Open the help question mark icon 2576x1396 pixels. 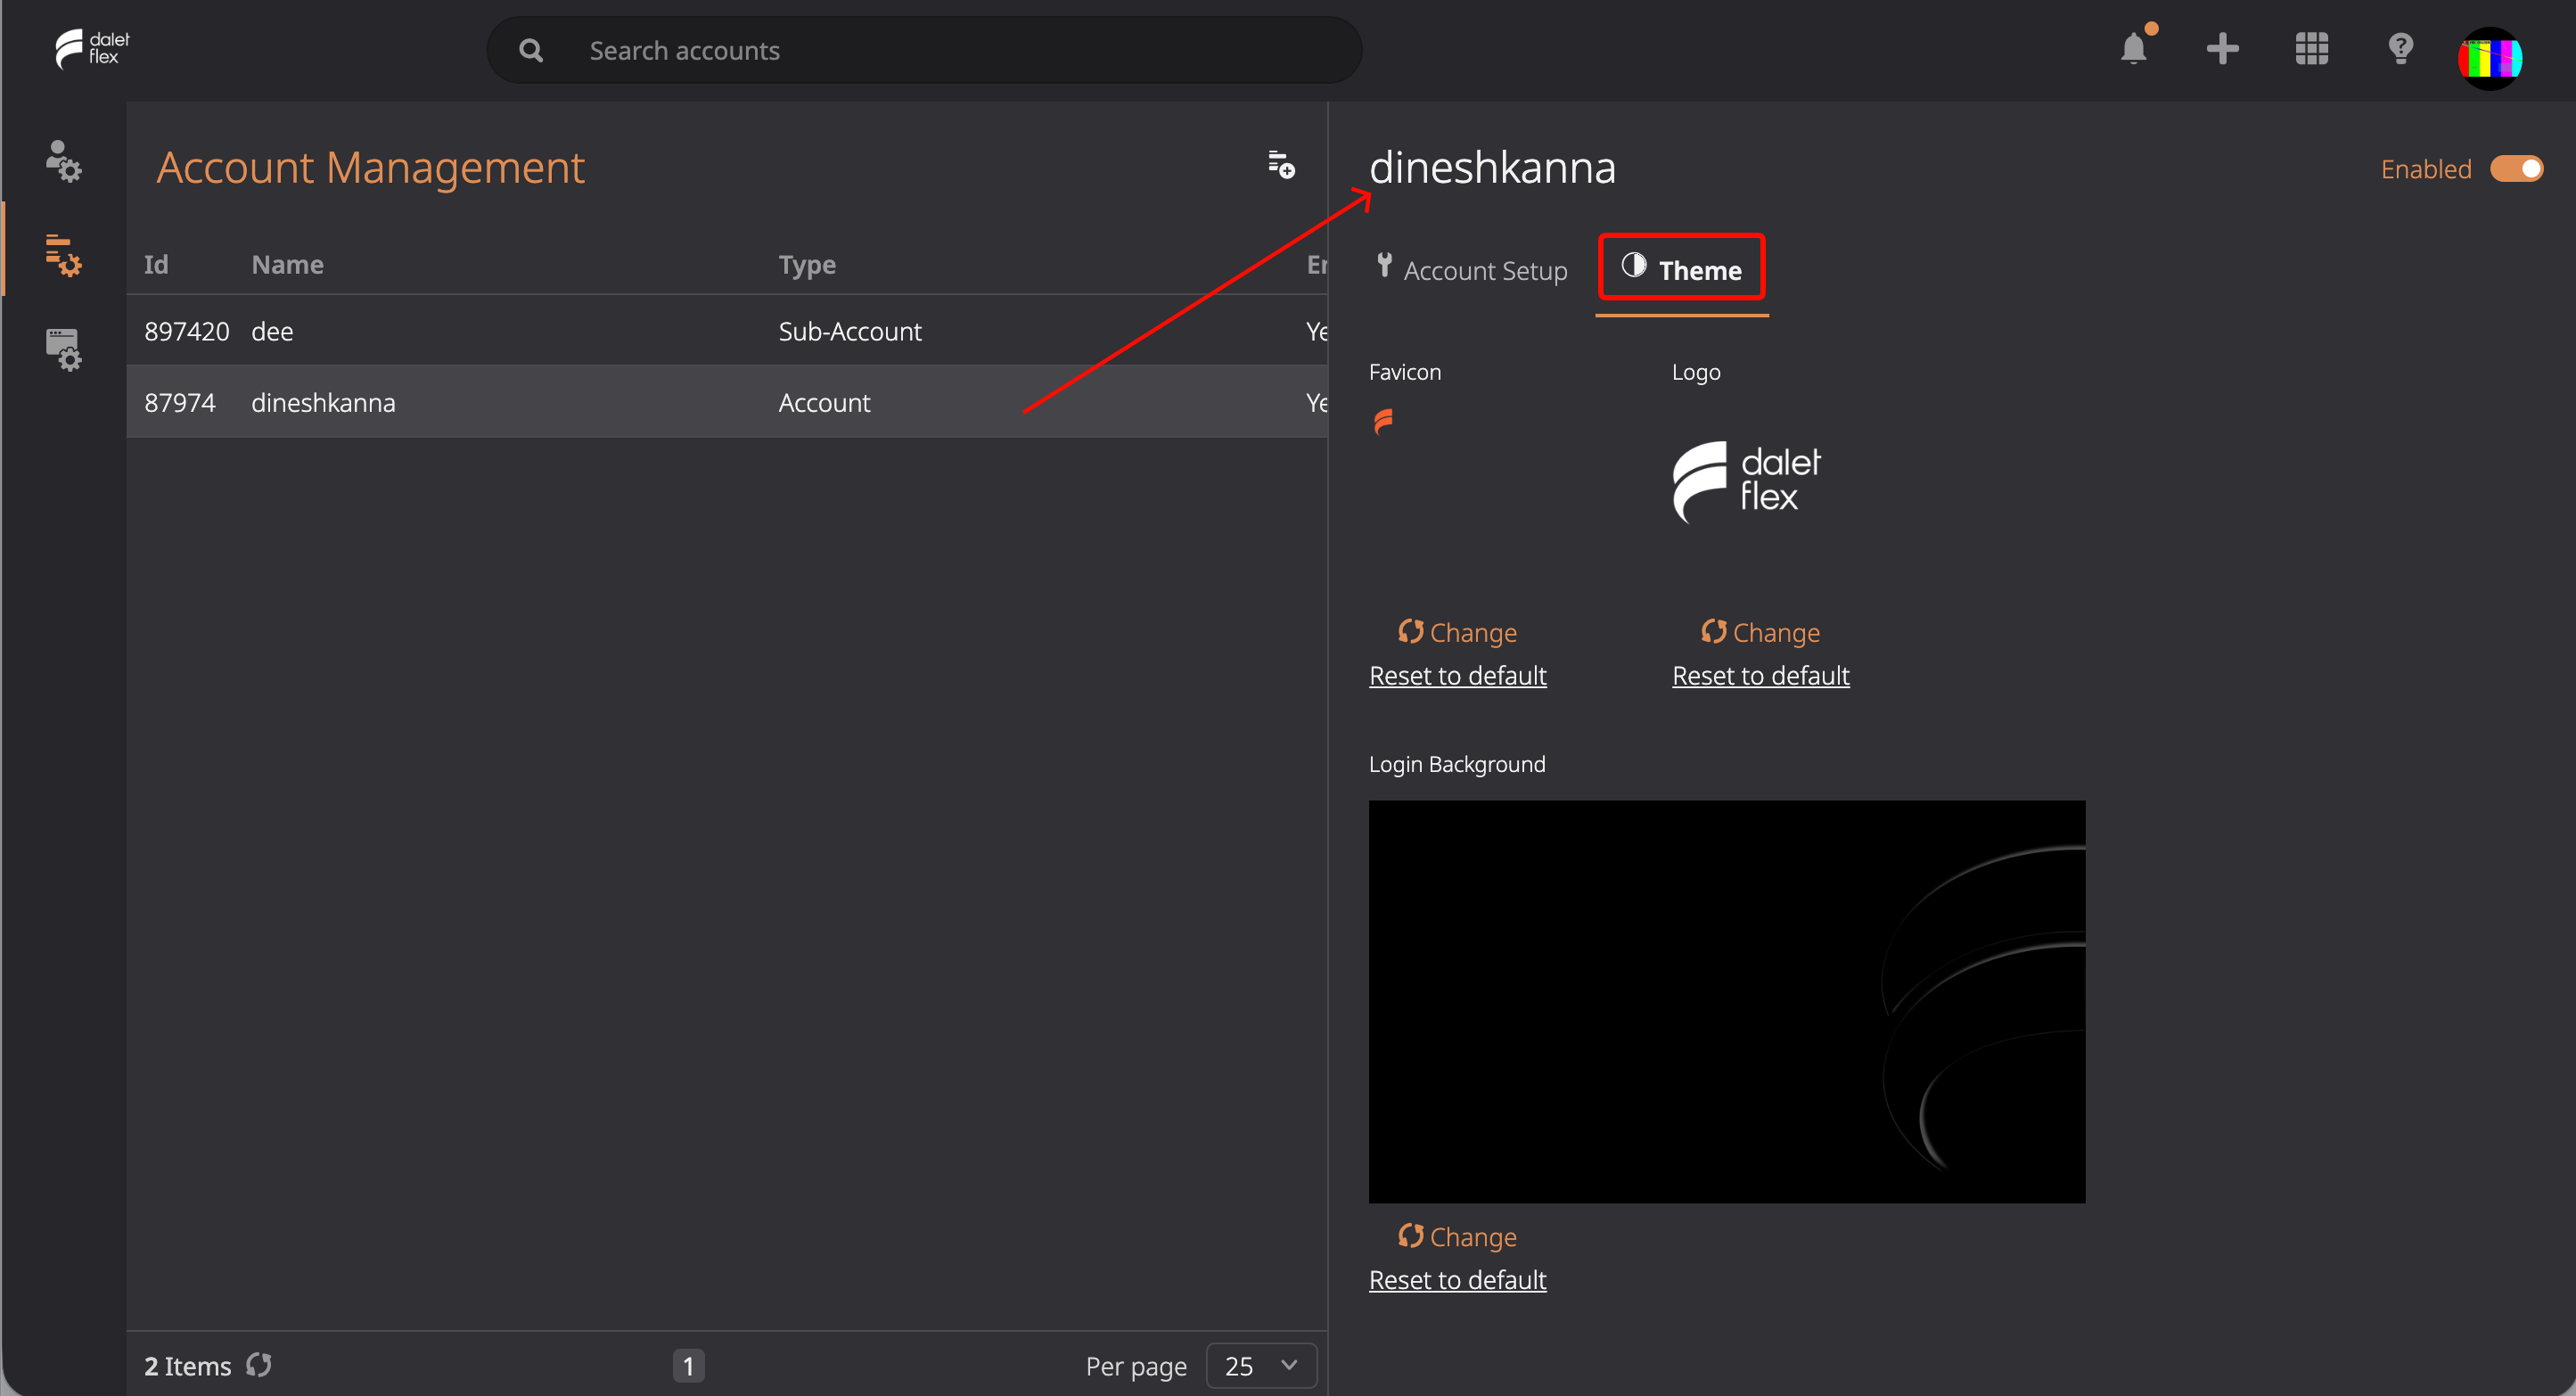(x=2400, y=49)
